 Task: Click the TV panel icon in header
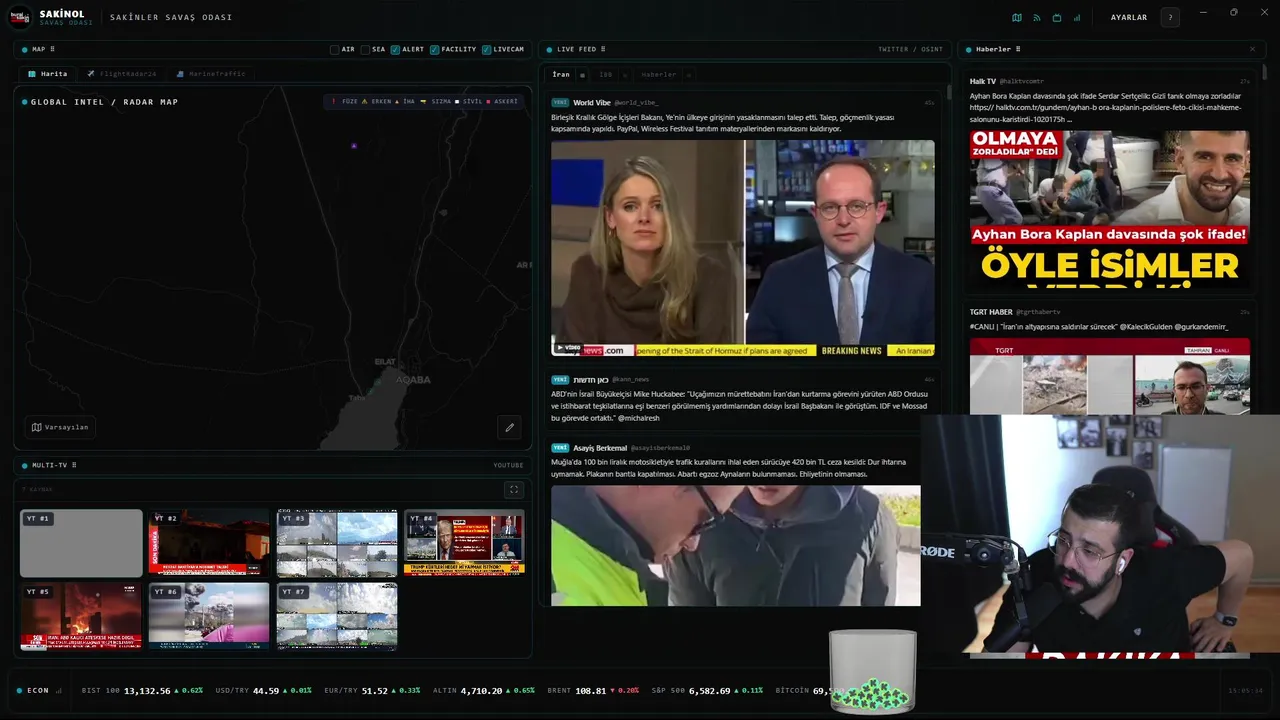pyautogui.click(x=1057, y=17)
